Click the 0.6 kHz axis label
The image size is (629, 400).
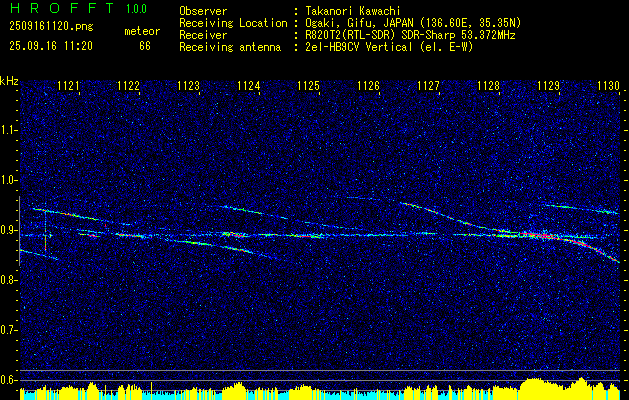8,380
